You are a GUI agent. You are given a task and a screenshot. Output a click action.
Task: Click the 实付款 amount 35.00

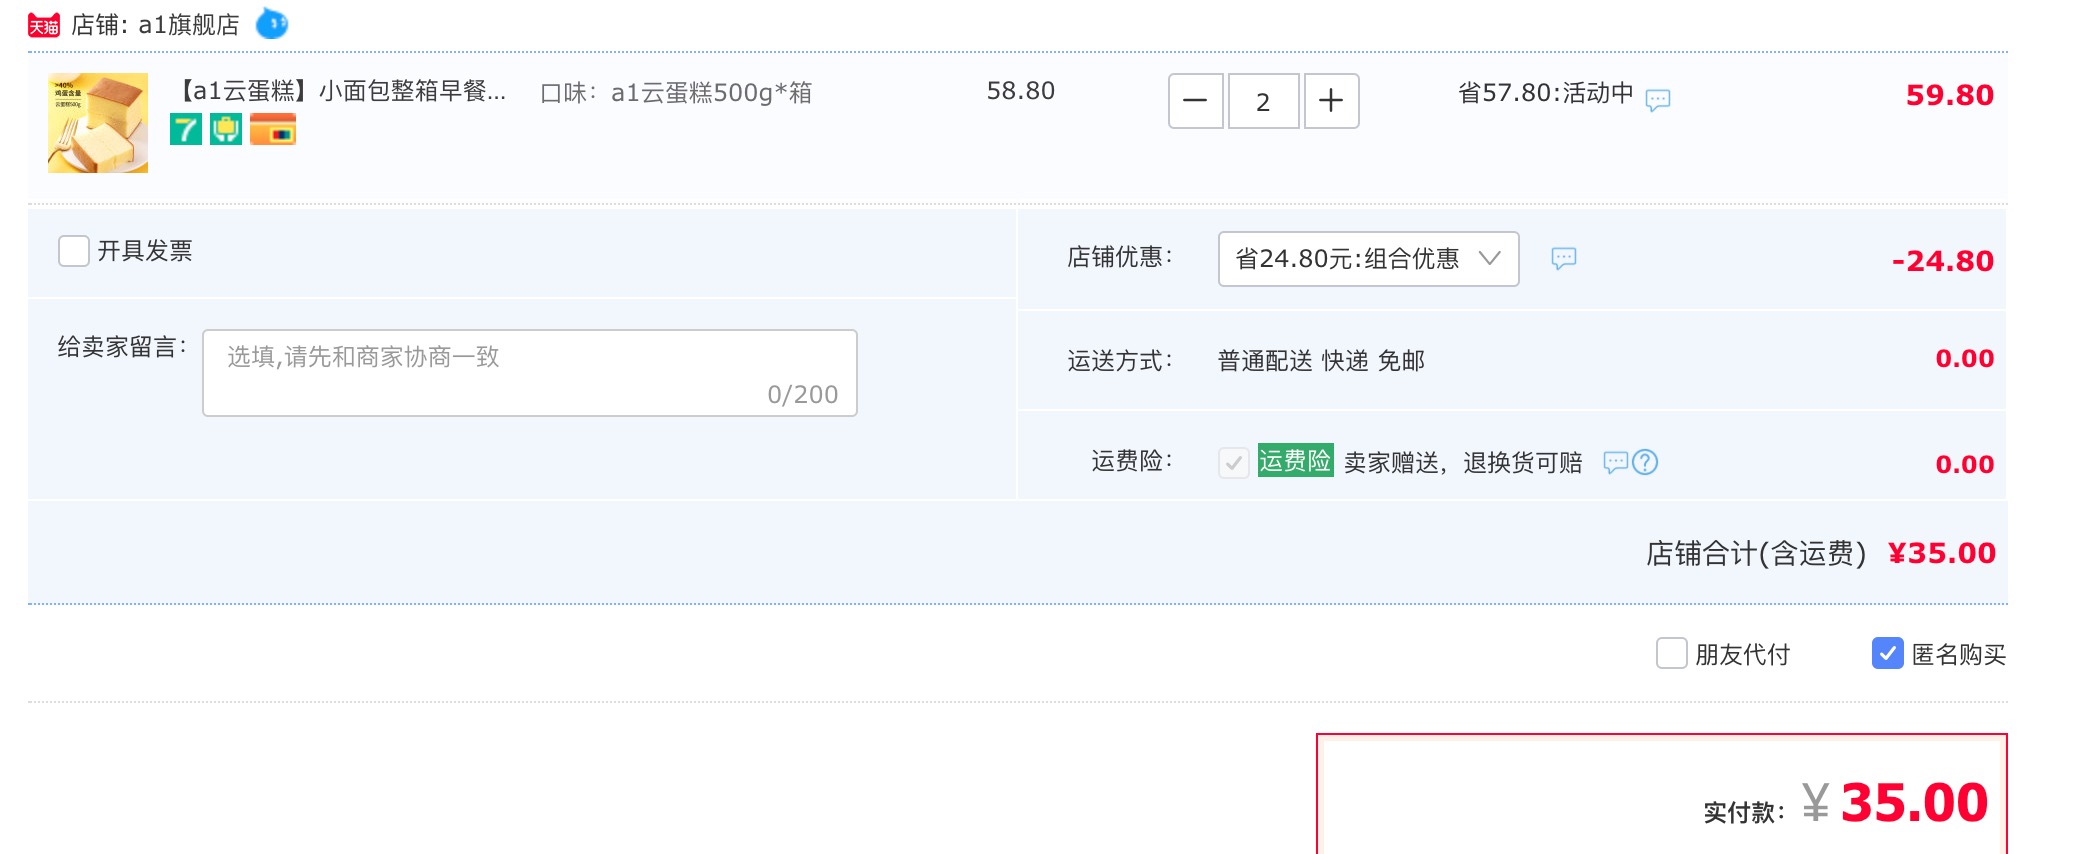pos(1914,803)
